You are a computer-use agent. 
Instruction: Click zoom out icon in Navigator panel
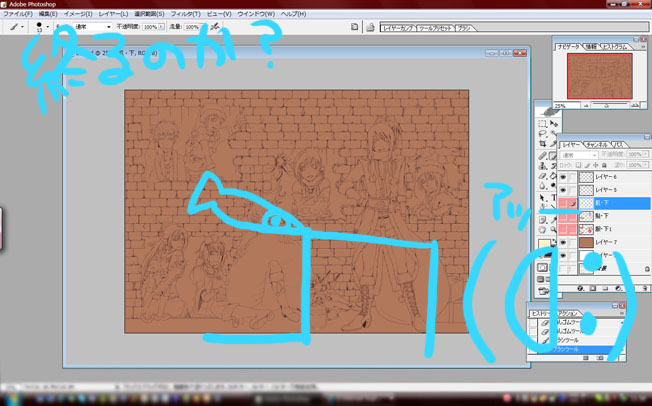pos(586,106)
